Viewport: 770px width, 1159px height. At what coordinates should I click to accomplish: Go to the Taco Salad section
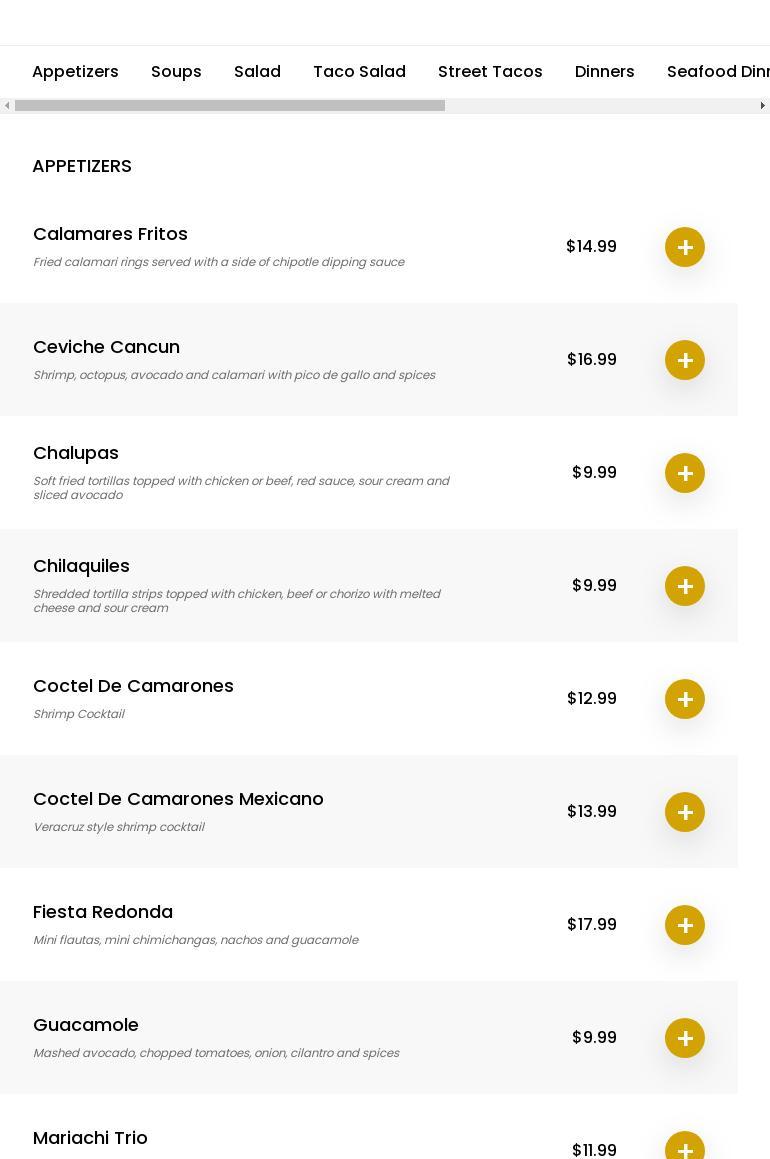click(x=359, y=72)
